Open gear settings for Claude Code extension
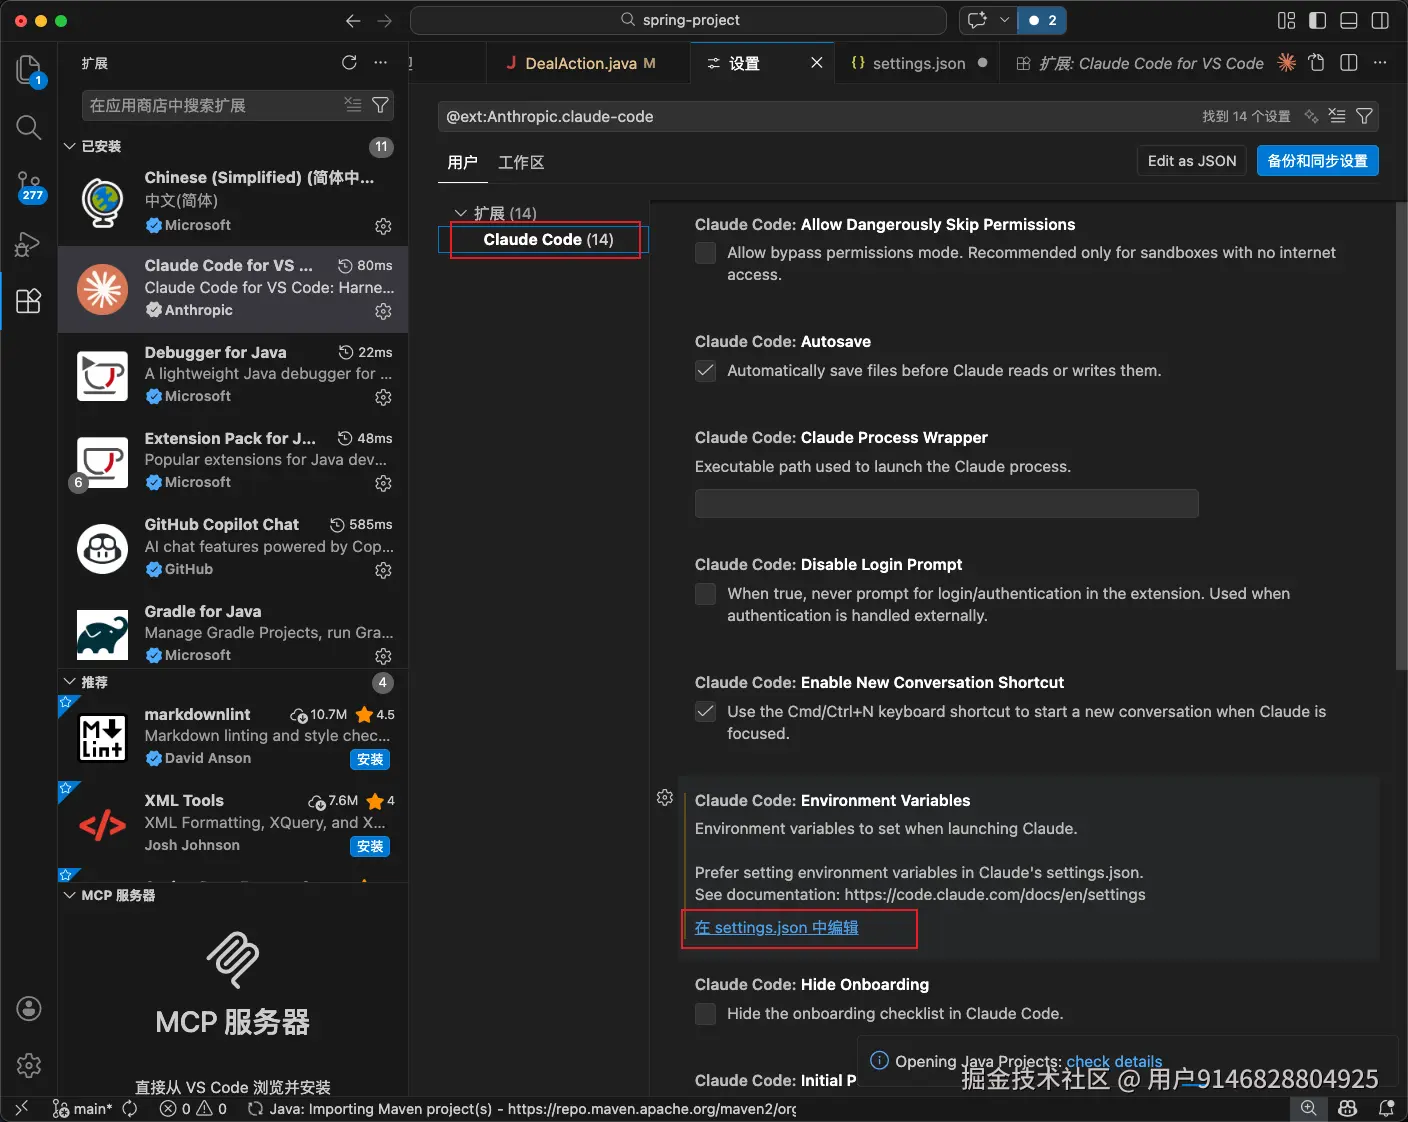Image resolution: width=1408 pixels, height=1122 pixels. [383, 311]
